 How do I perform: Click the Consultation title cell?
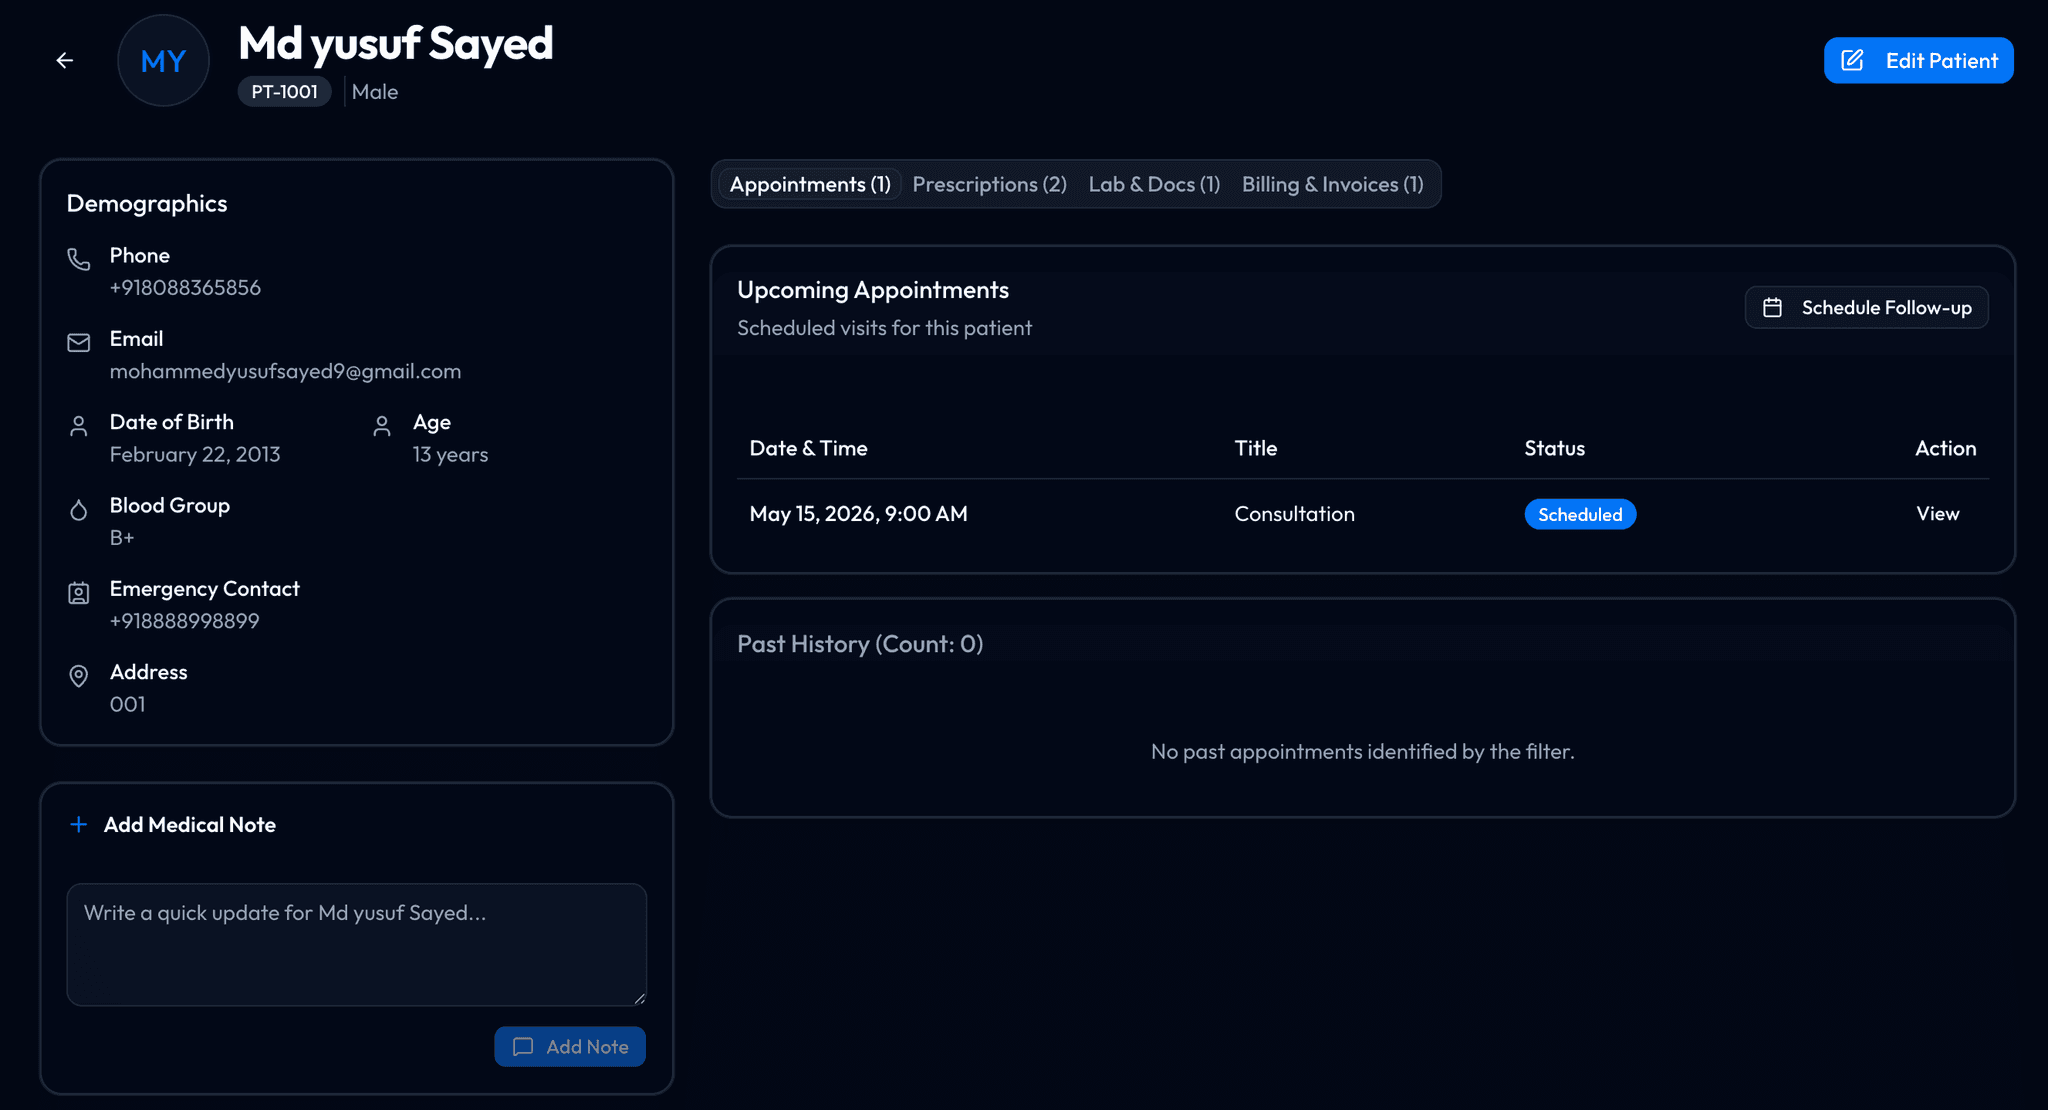click(1294, 514)
